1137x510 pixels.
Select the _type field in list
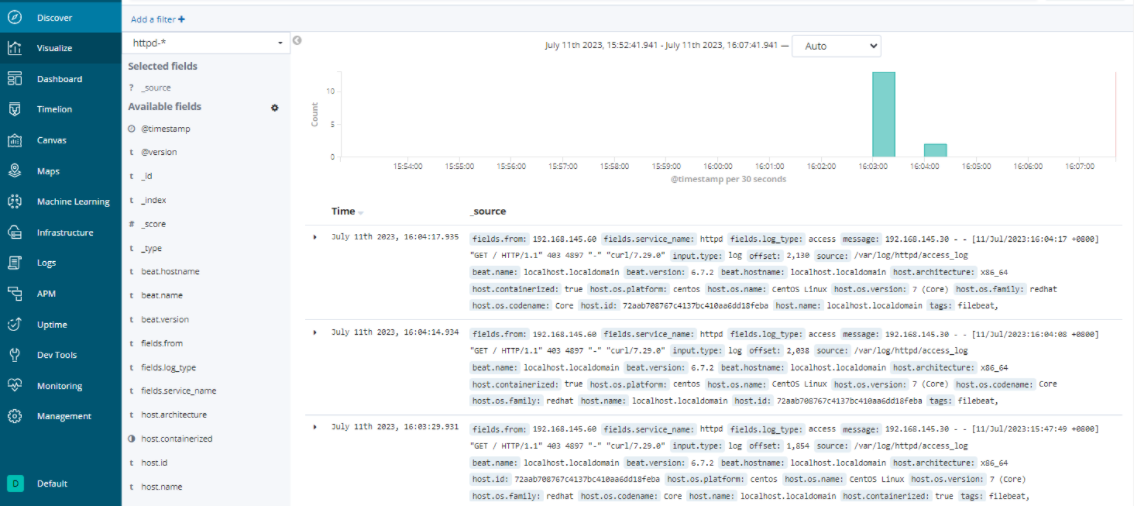click(x=152, y=248)
